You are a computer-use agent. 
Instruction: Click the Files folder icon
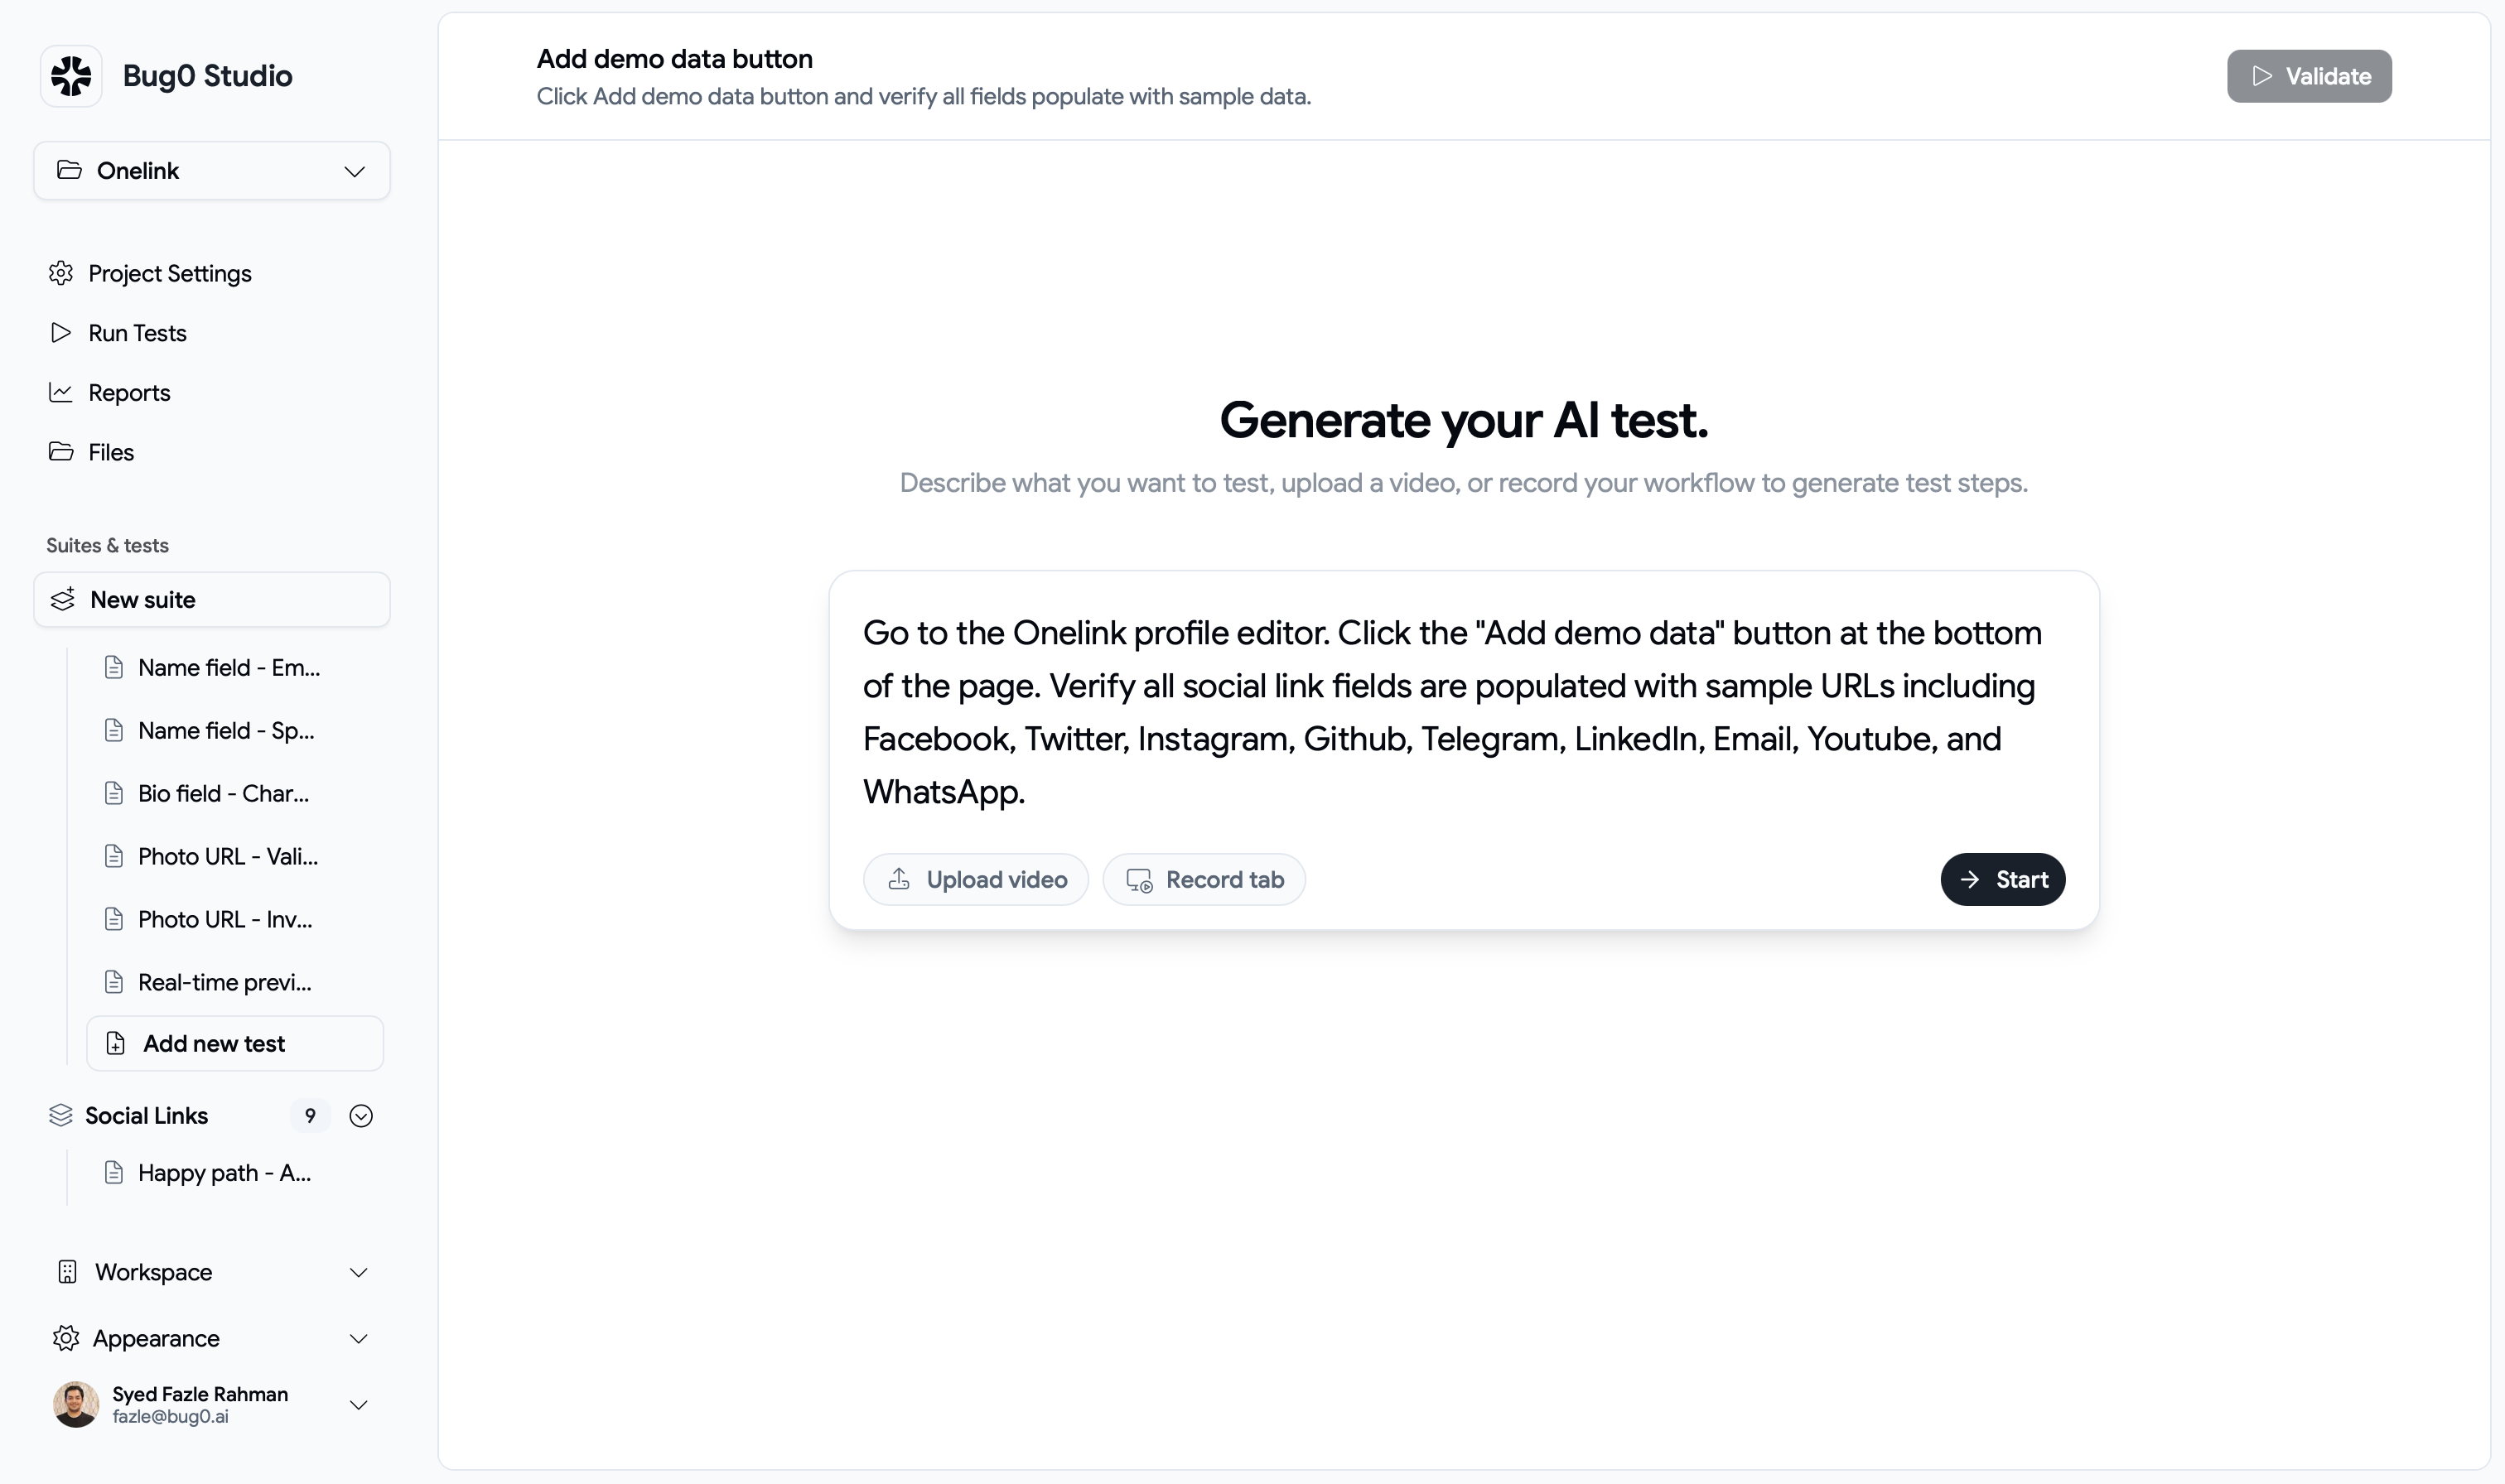click(x=61, y=452)
